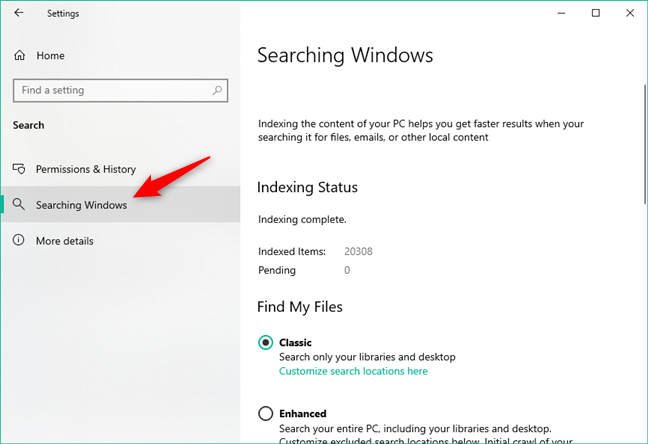Click the Search section label in sidebar

click(28, 125)
